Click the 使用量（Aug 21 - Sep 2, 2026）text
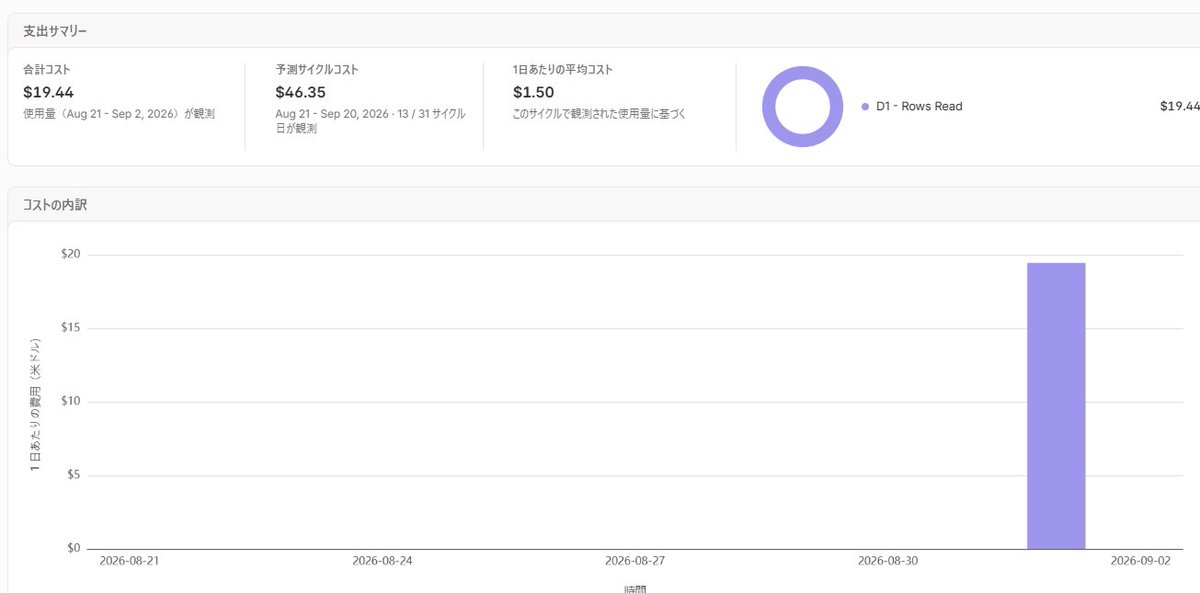The width and height of the screenshot is (1200, 593). click(x=119, y=114)
